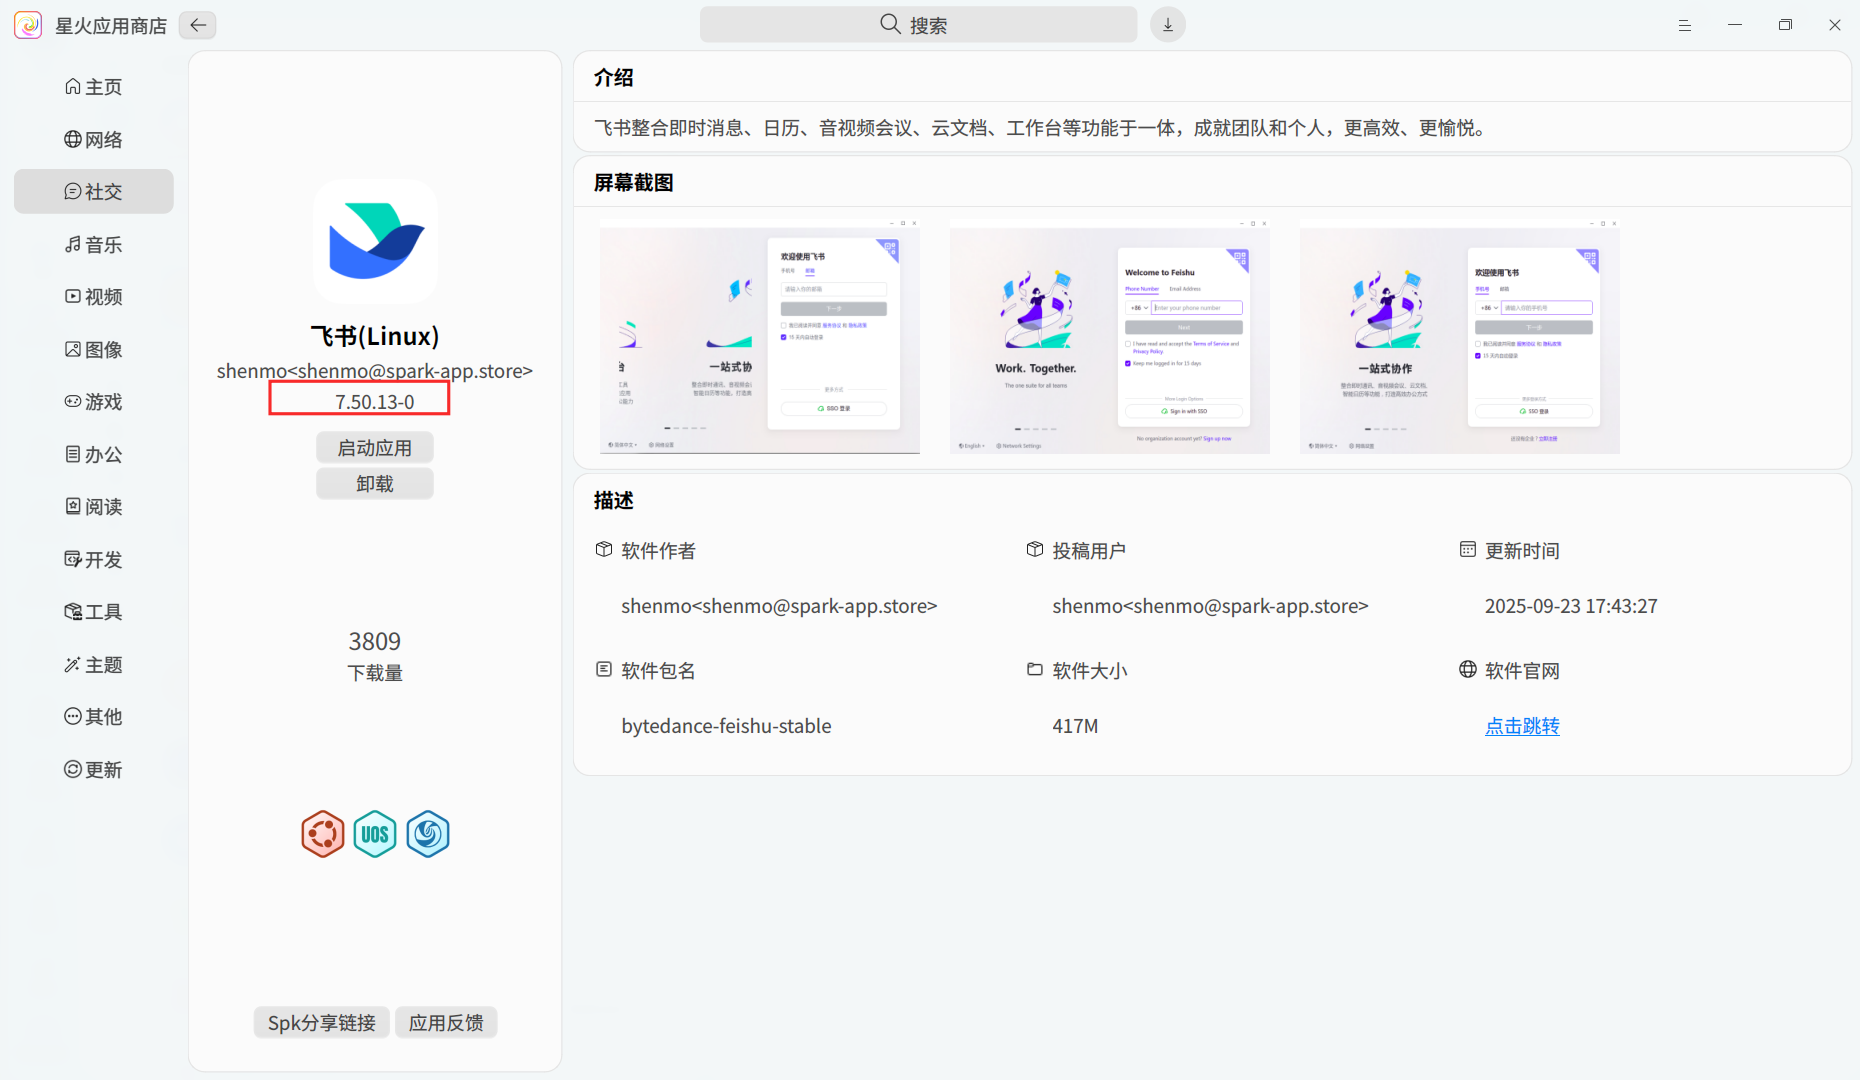The width and height of the screenshot is (1860, 1080).
Task: Open the 视频 video category
Action: 94,296
